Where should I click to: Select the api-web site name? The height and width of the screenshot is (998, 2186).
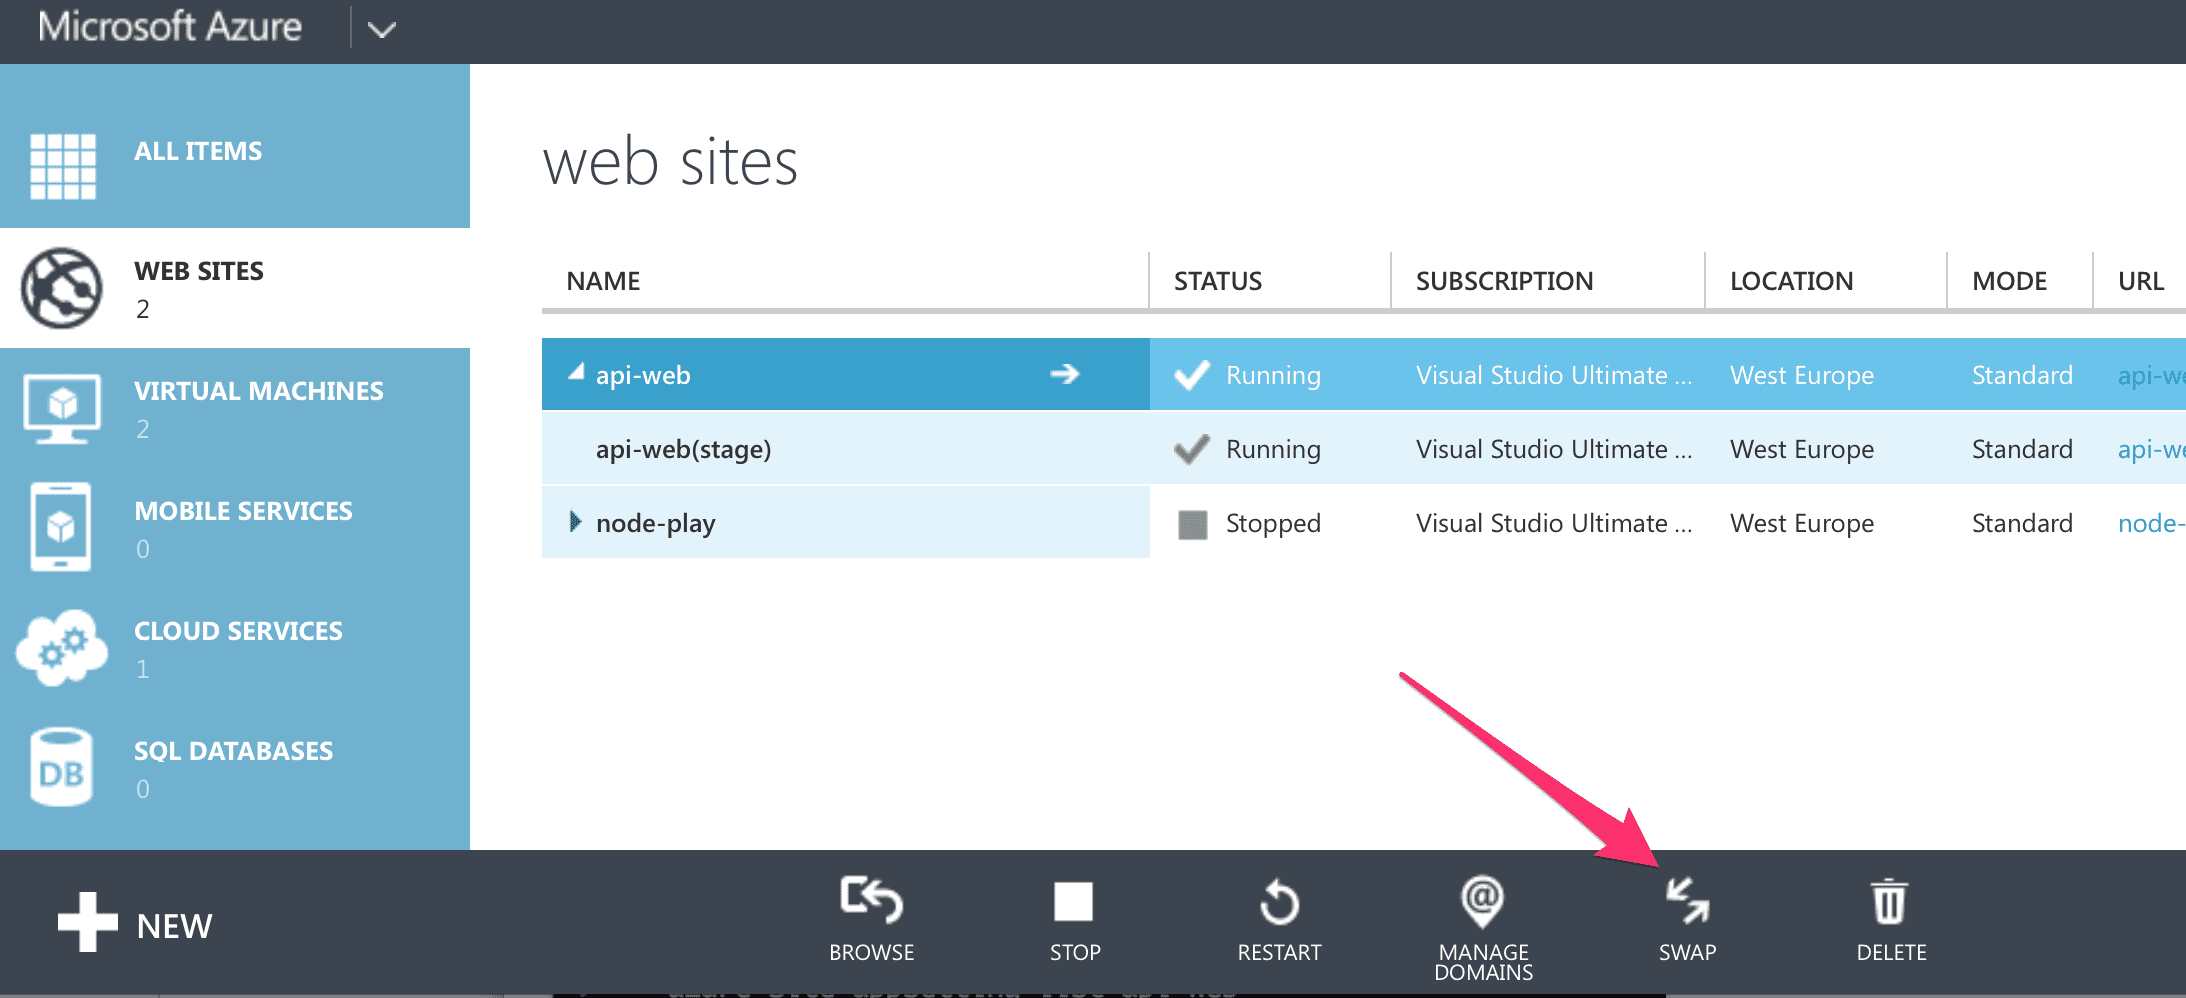(x=643, y=375)
